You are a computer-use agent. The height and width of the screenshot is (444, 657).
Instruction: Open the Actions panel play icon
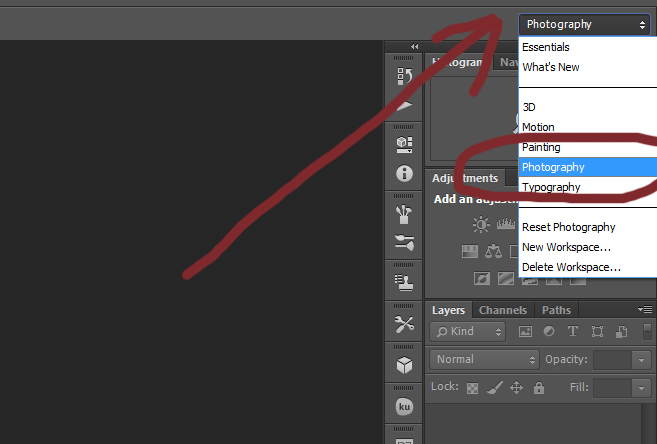click(404, 106)
